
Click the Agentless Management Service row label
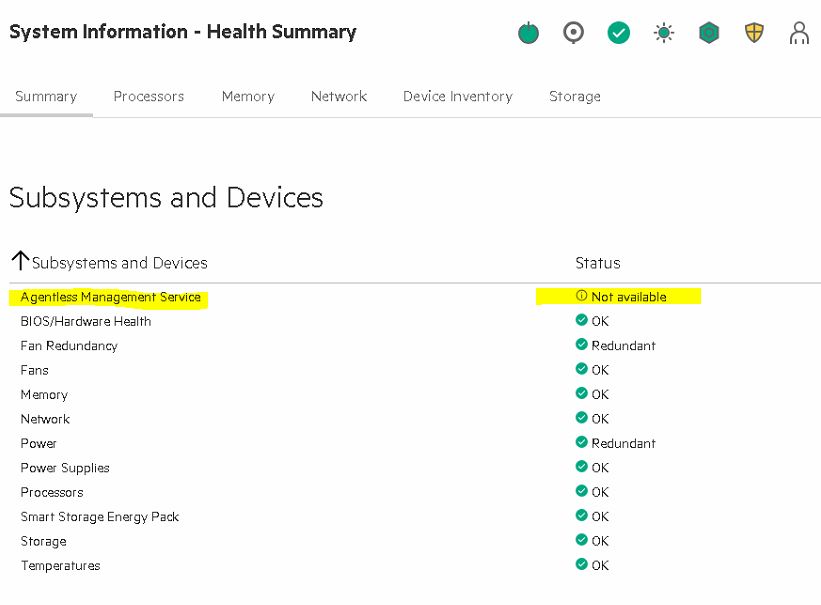(110, 297)
